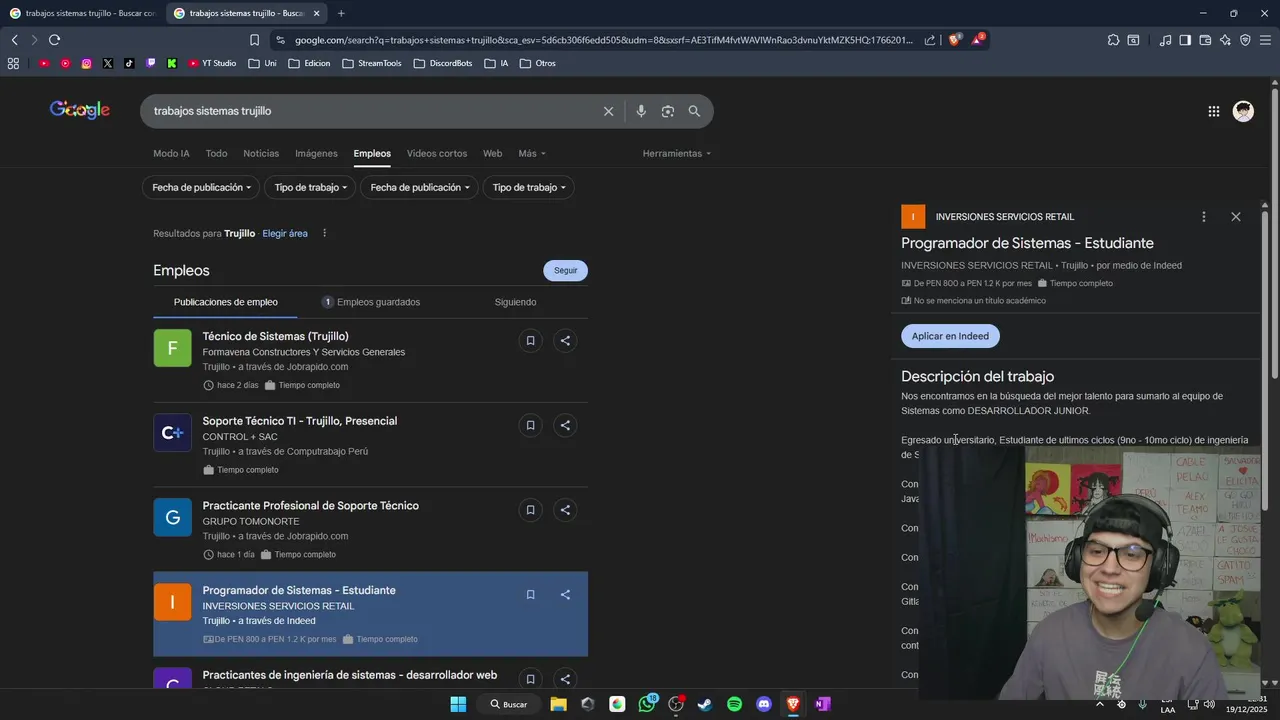
Task: Click the Google logo
Action: pyautogui.click(x=80, y=110)
